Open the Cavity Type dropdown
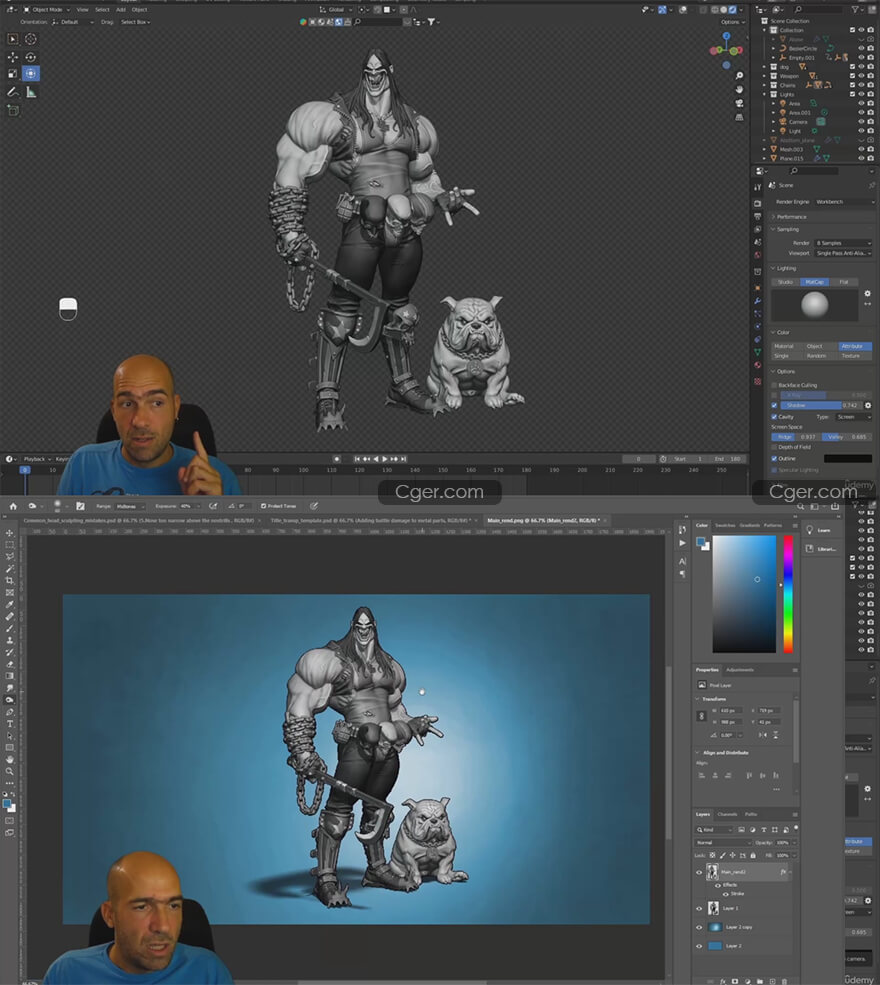Image resolution: width=880 pixels, height=985 pixels. [854, 416]
